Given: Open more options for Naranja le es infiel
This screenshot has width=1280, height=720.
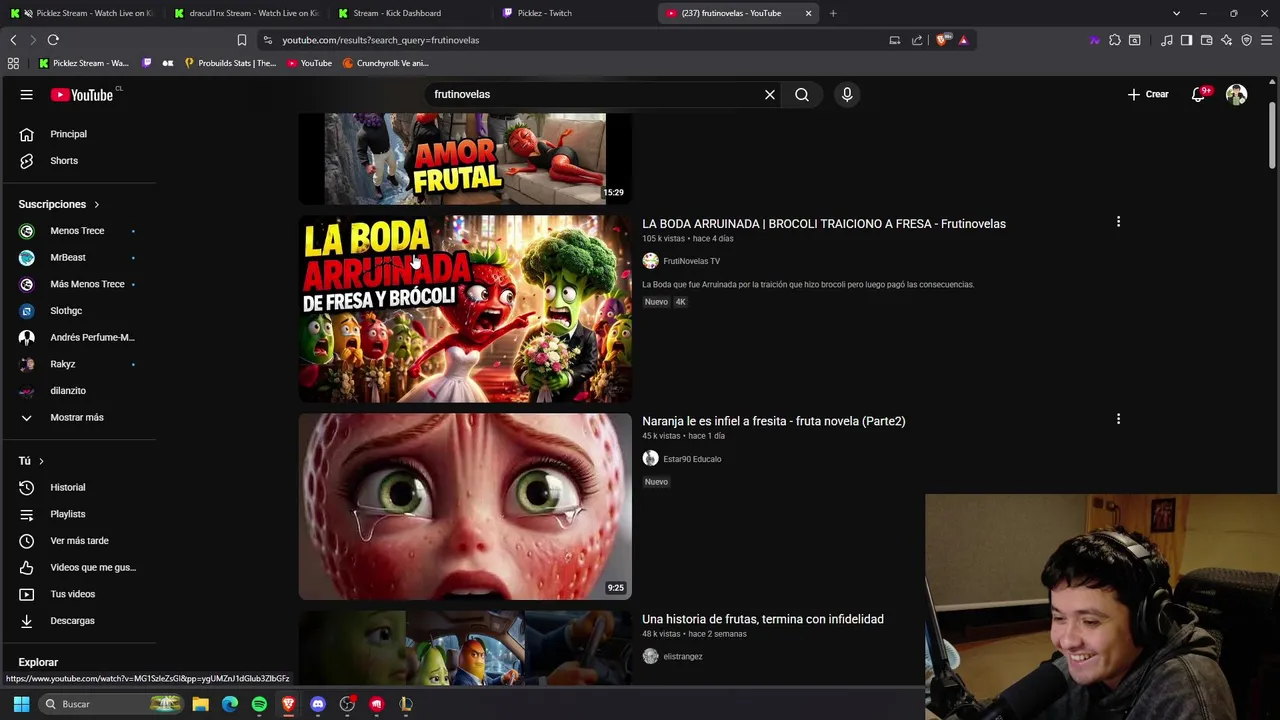Looking at the screenshot, I should click(1118, 419).
